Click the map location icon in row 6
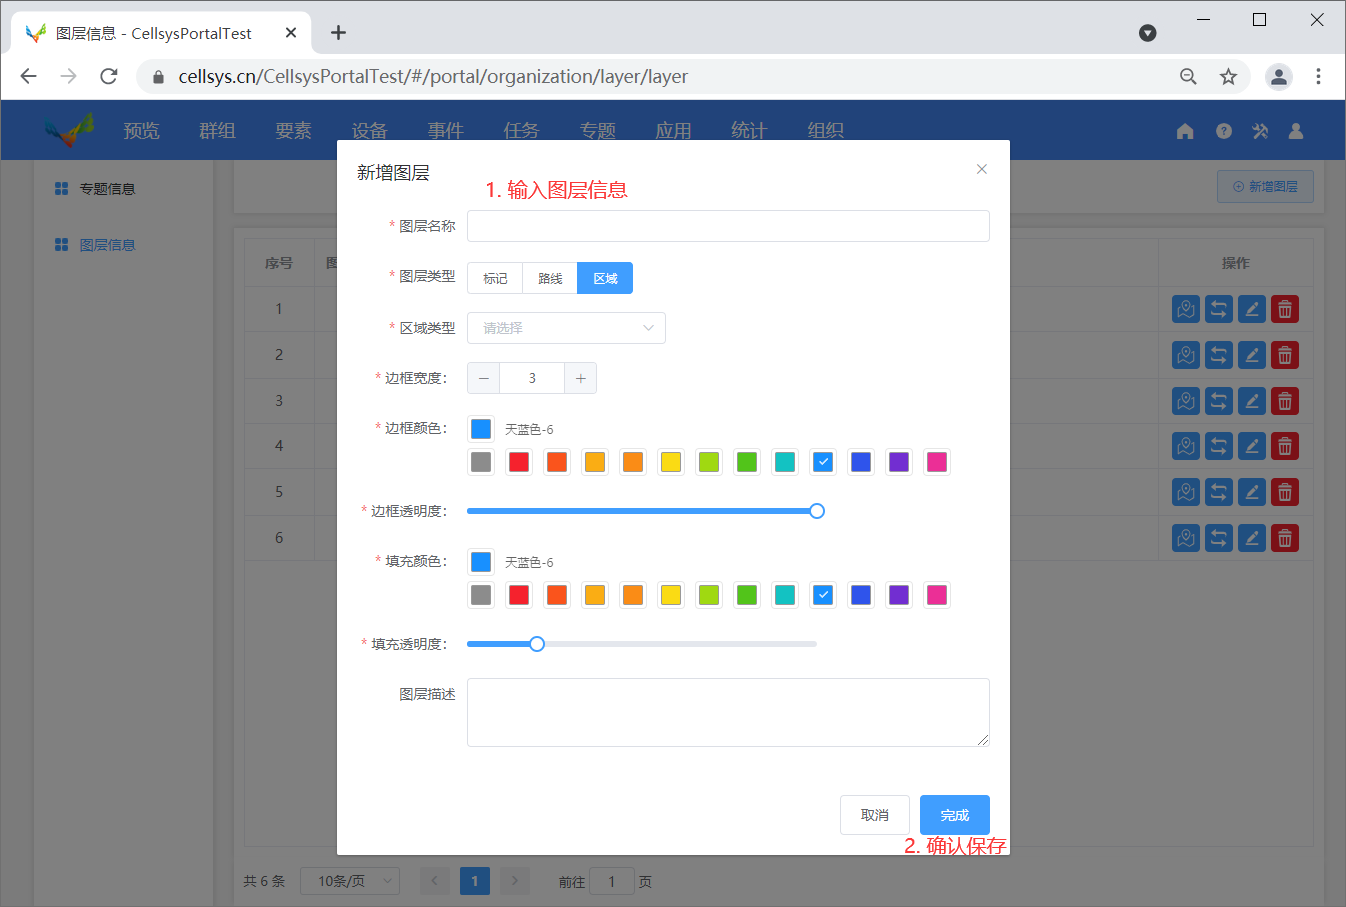The image size is (1346, 907). pyautogui.click(x=1186, y=538)
